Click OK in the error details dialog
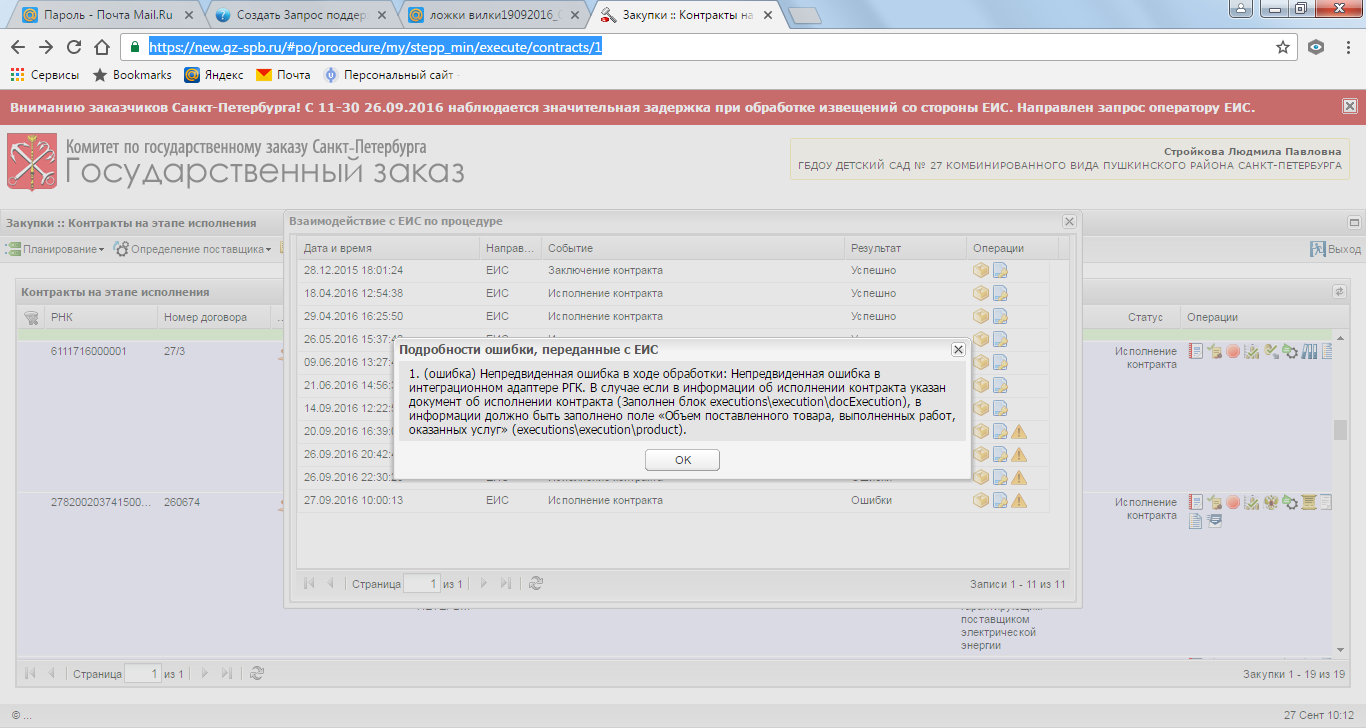 pyautogui.click(x=682, y=460)
